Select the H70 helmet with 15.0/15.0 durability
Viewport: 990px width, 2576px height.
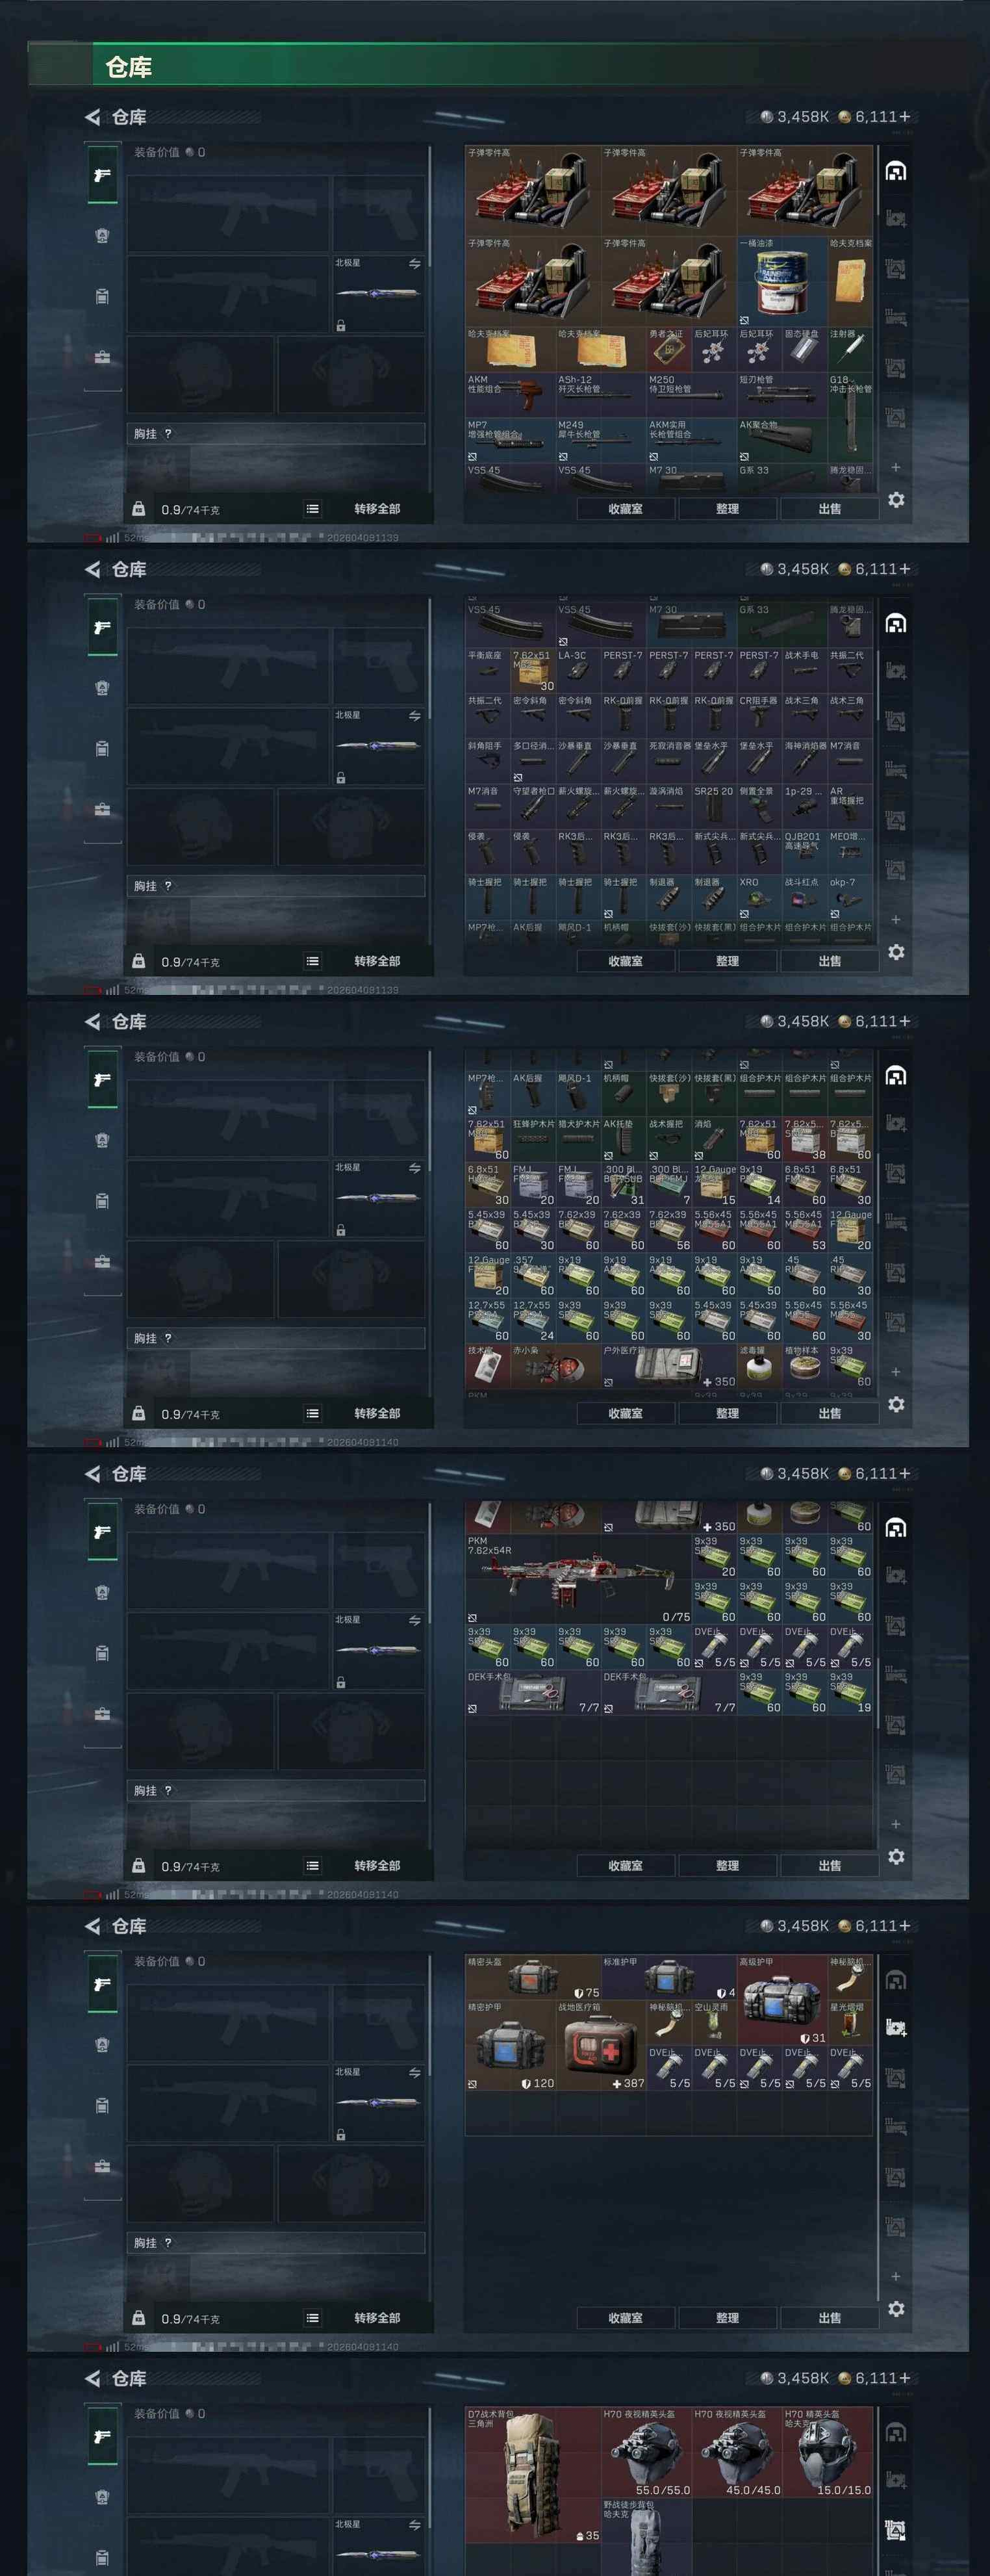(x=827, y=2453)
